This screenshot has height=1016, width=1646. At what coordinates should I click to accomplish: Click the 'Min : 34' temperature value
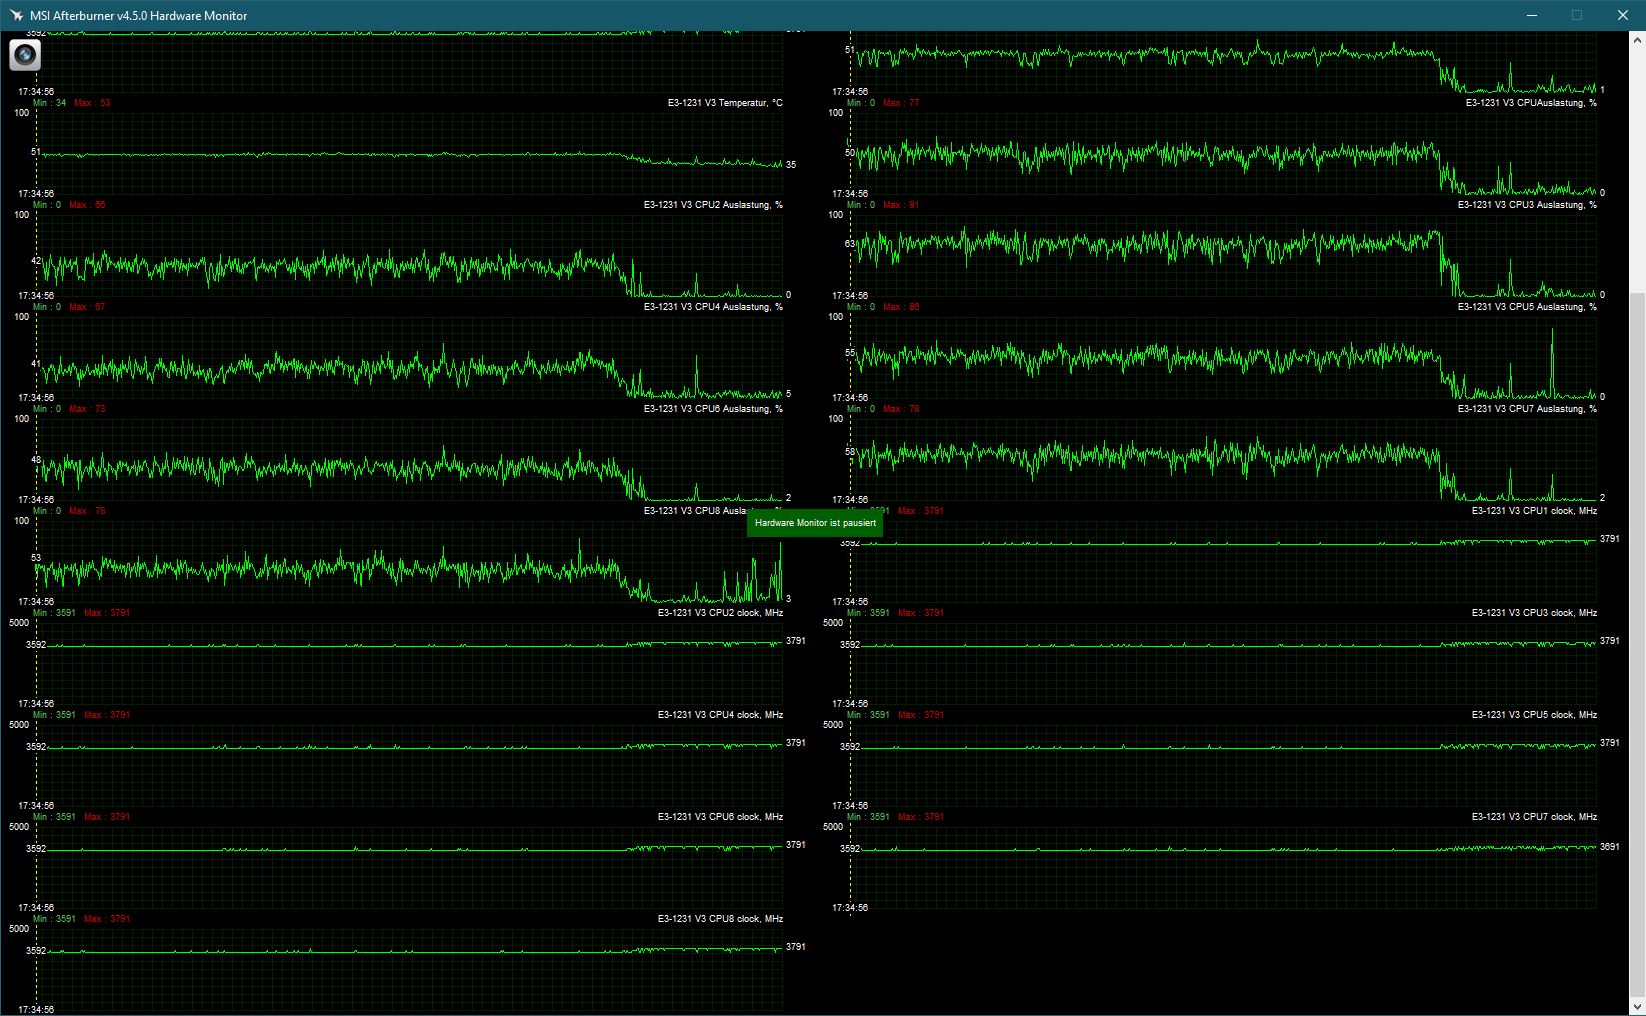(50, 103)
